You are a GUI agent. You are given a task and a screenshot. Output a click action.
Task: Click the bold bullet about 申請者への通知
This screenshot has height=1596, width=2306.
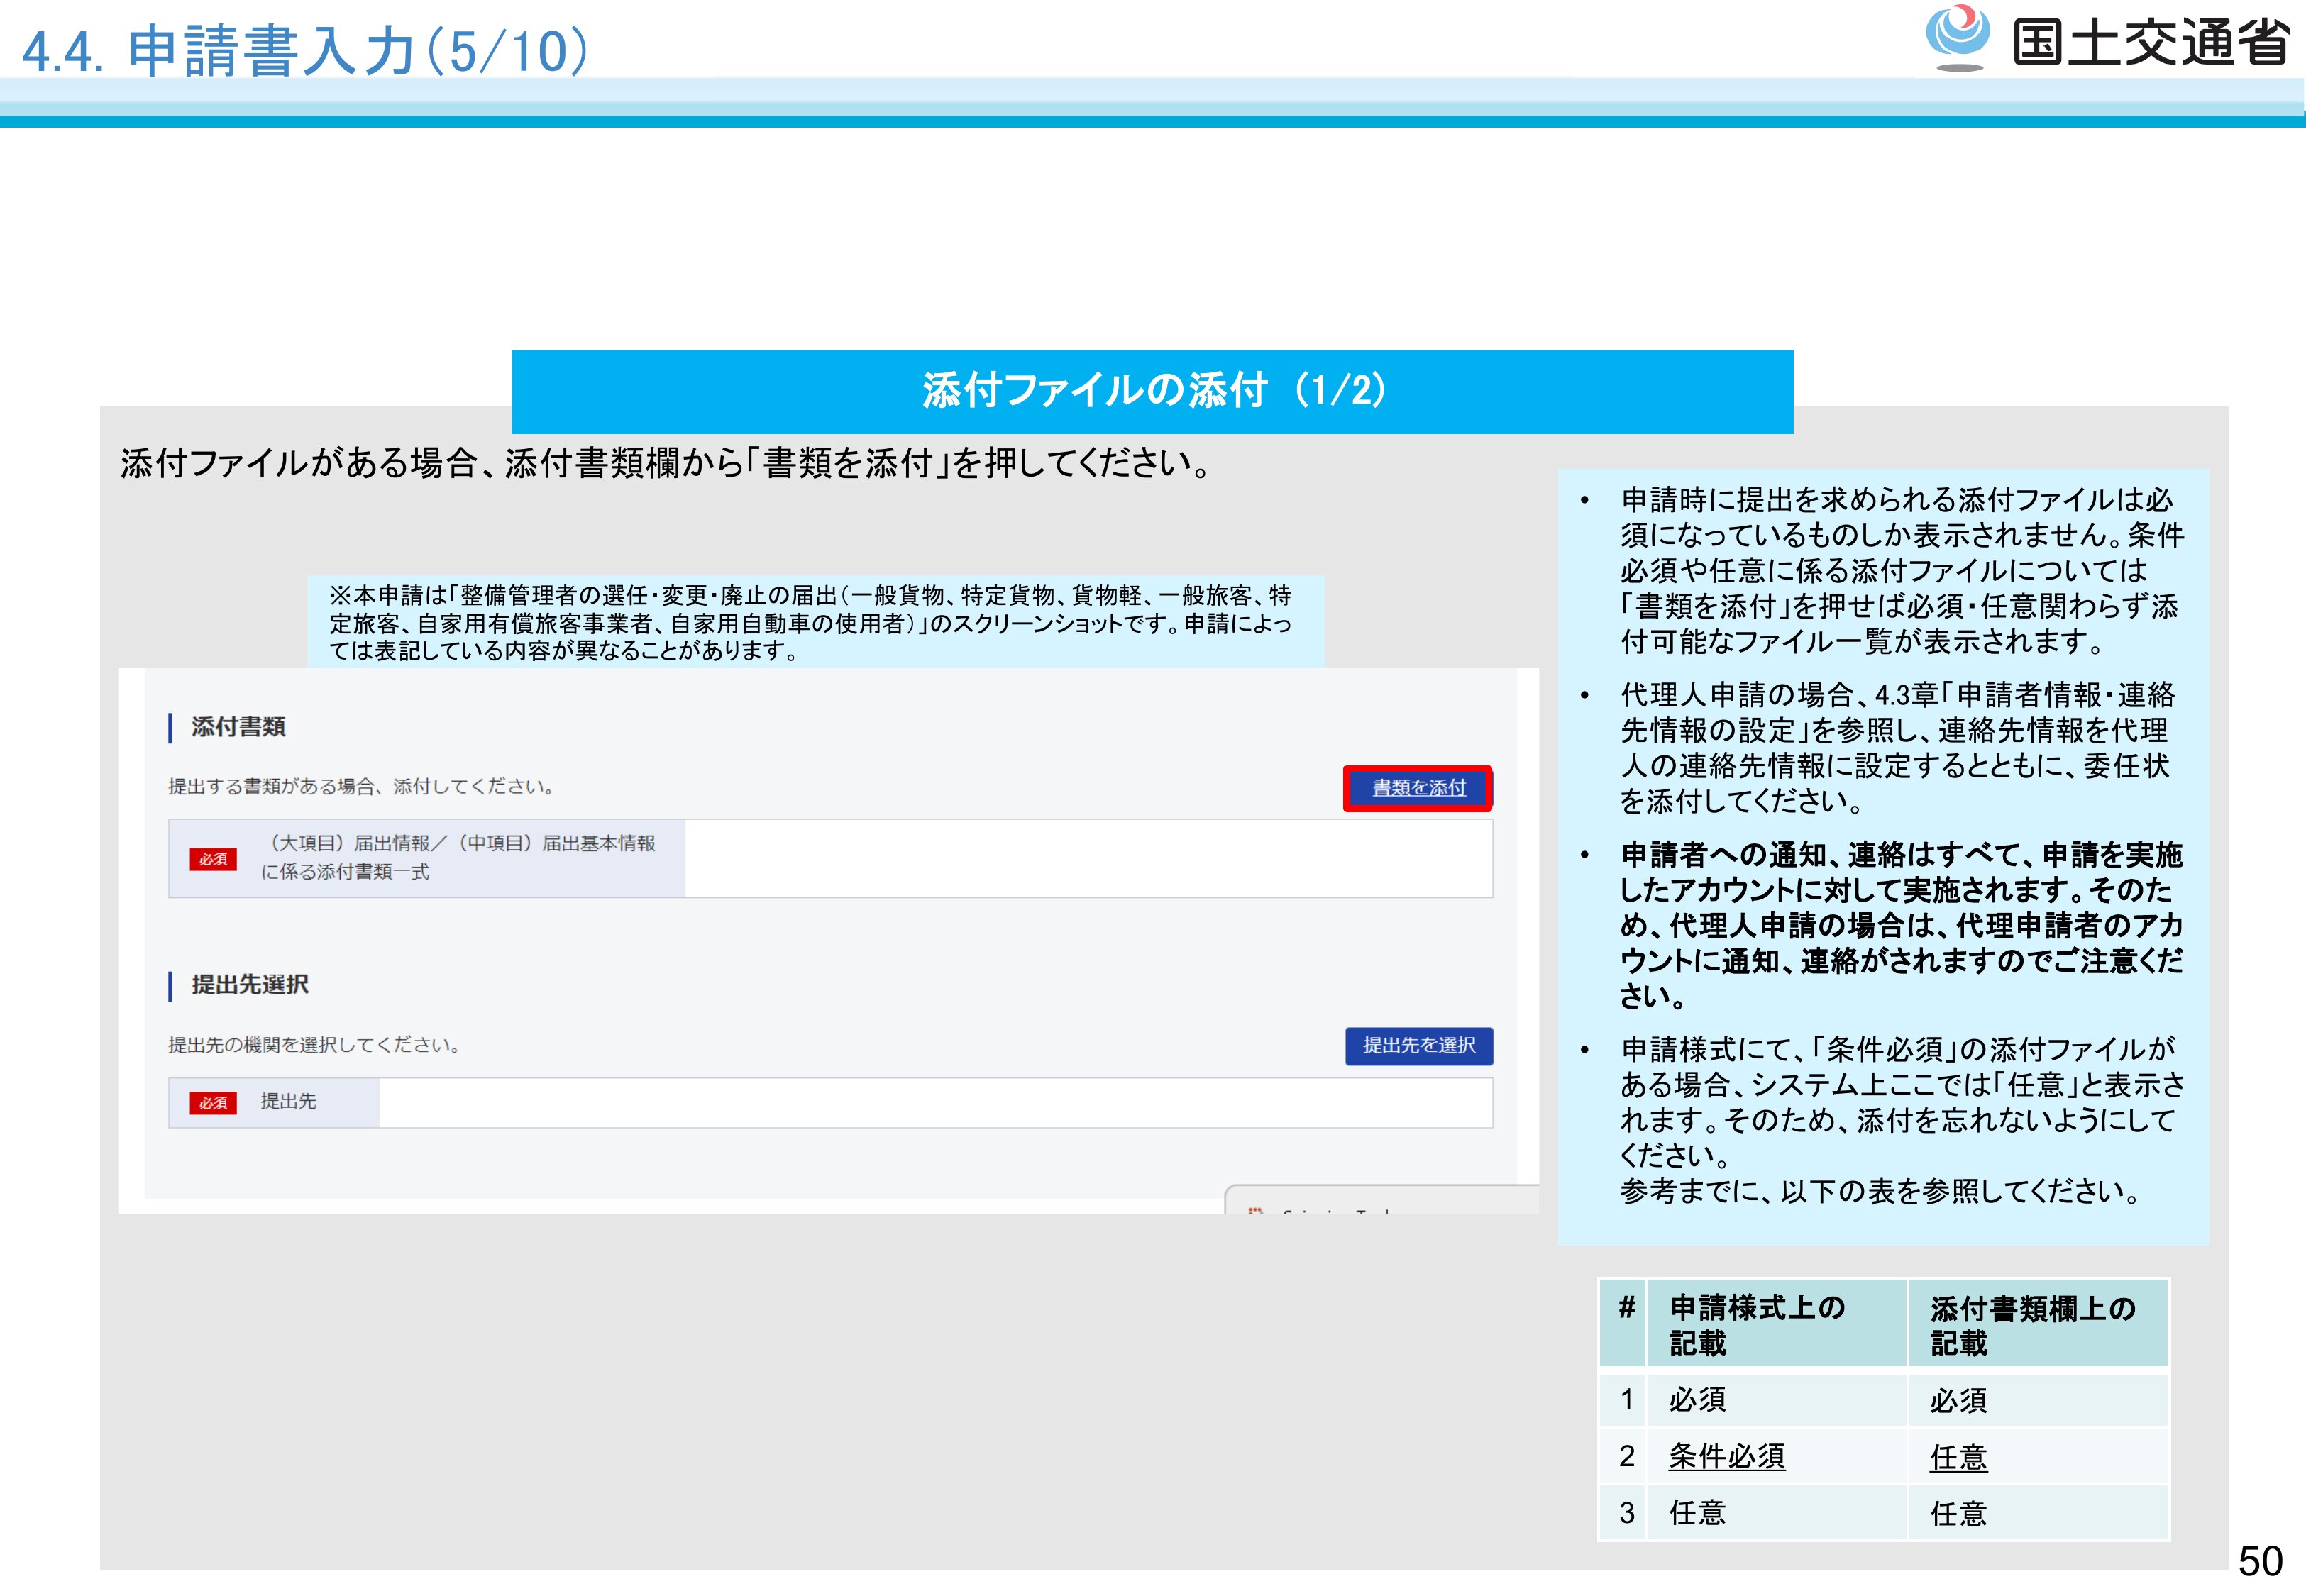tap(1900, 924)
